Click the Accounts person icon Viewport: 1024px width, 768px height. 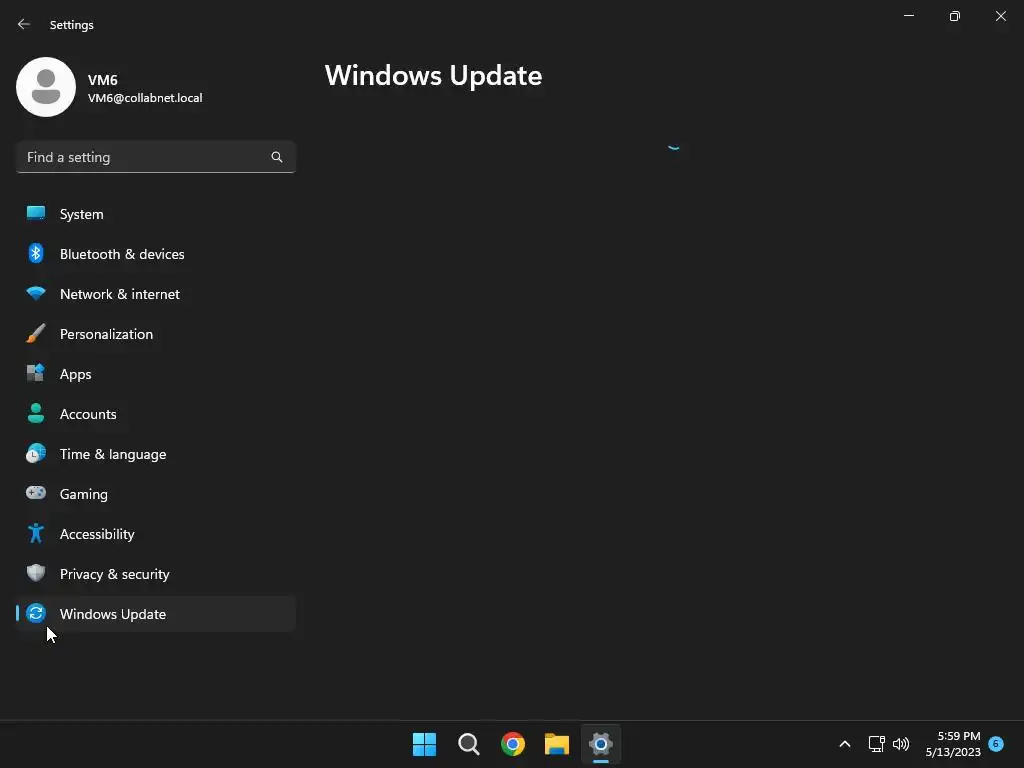pos(36,413)
